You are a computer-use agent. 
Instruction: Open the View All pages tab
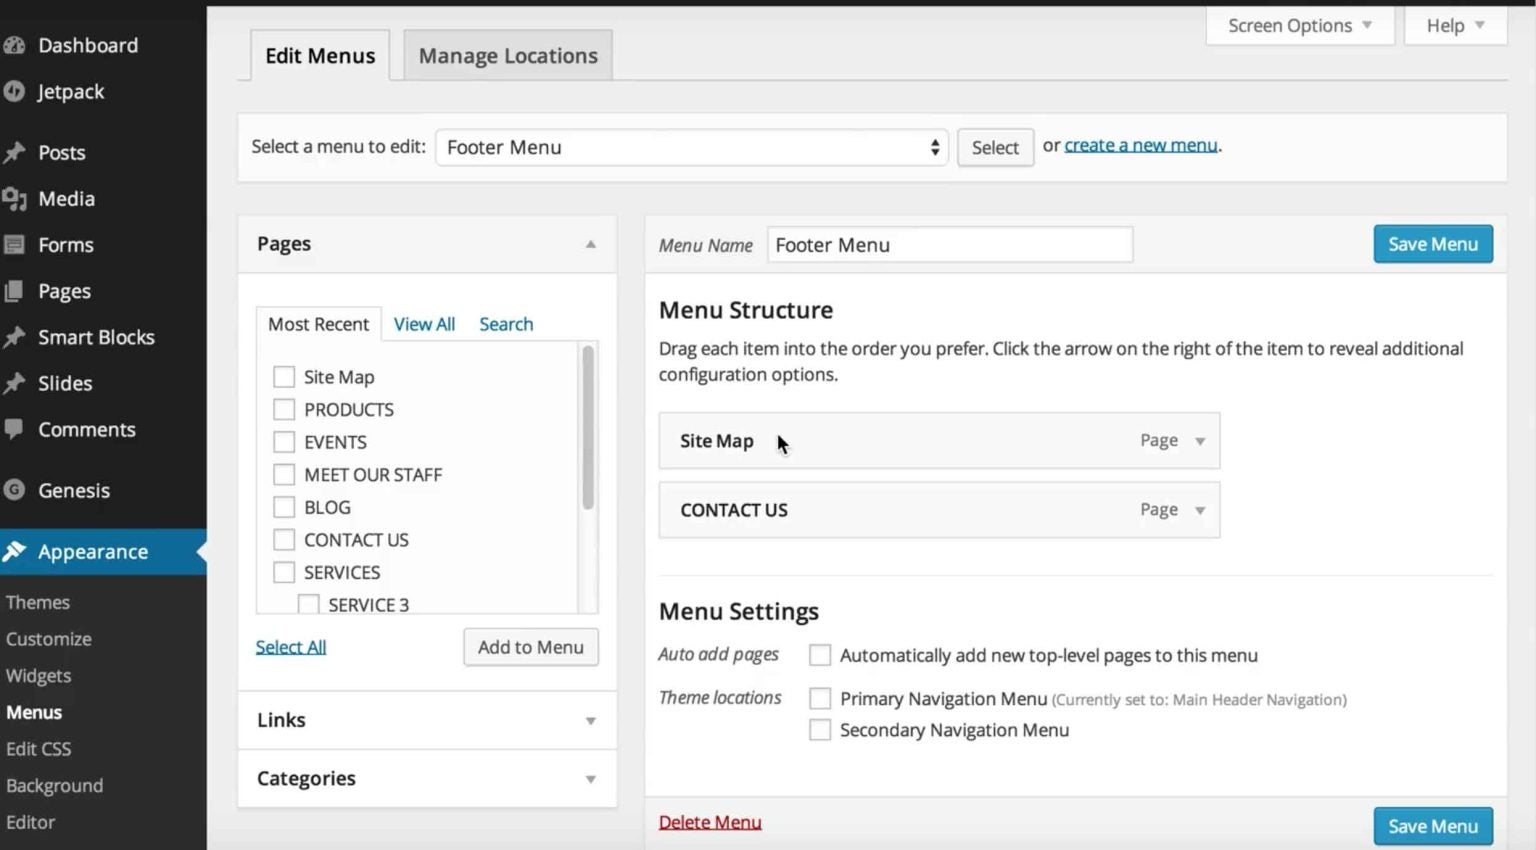coord(424,324)
